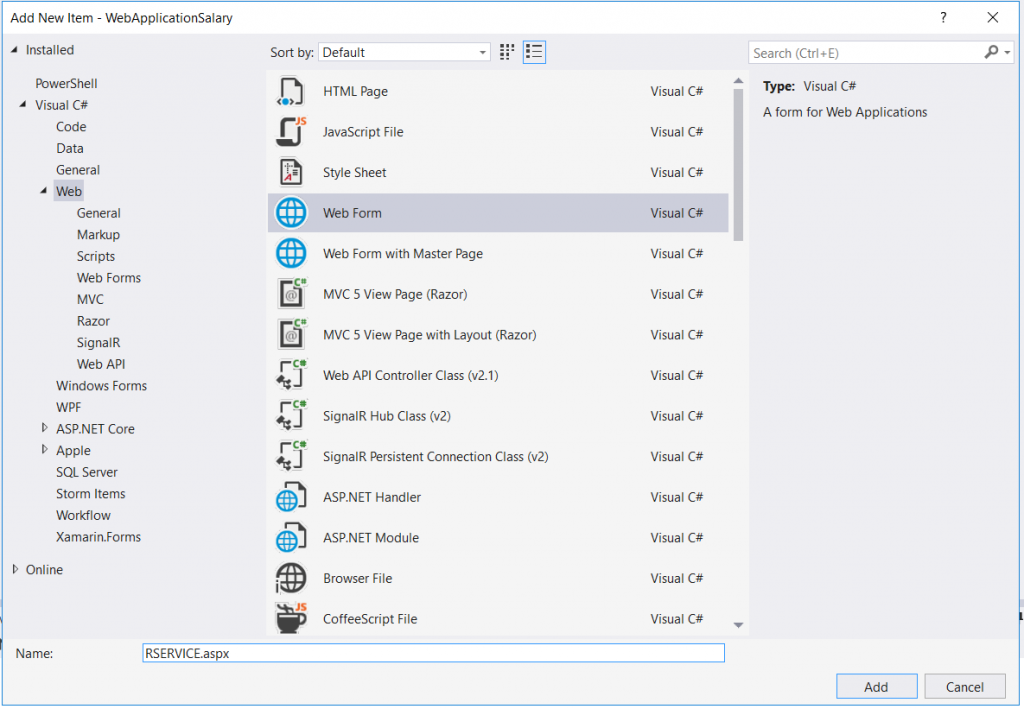The width and height of the screenshot is (1024, 709).
Task: Click the SignalR Hub Class icon
Action: coord(291,416)
